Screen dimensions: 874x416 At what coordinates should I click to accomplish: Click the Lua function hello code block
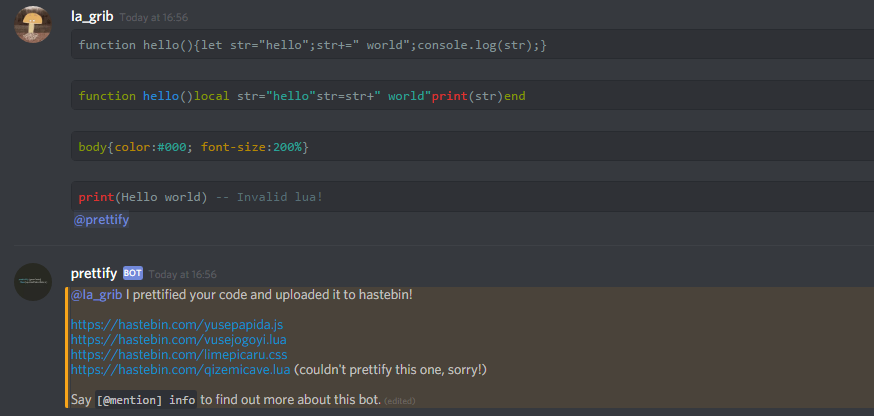tap(473, 96)
